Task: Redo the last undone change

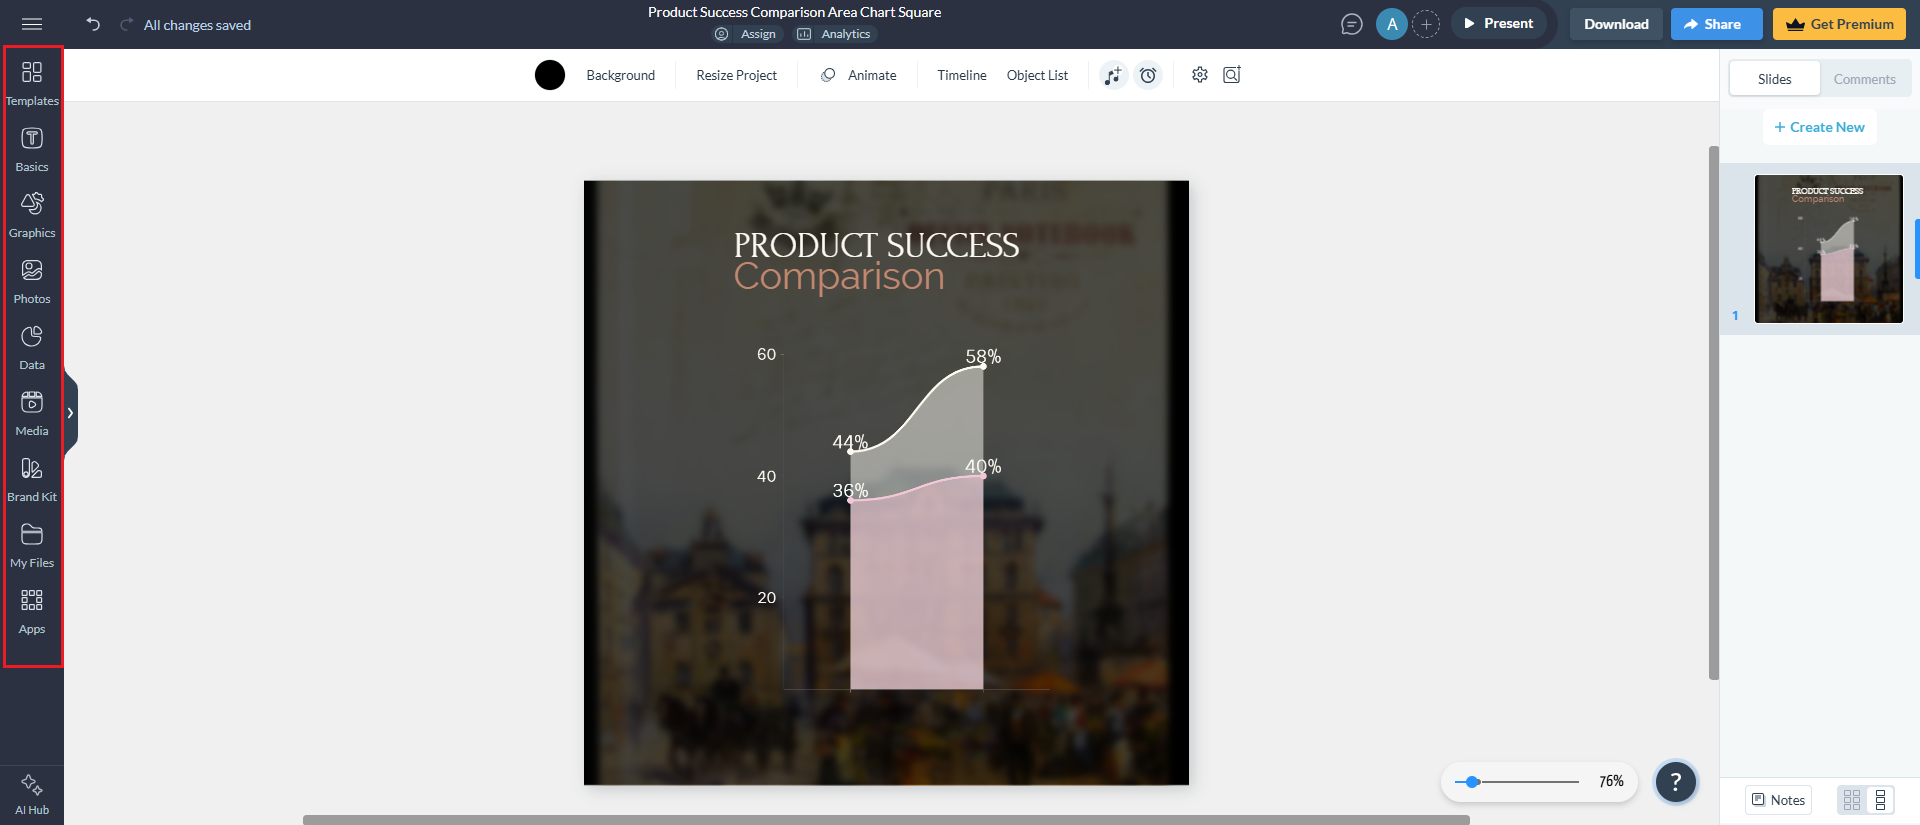Action: pos(126,24)
